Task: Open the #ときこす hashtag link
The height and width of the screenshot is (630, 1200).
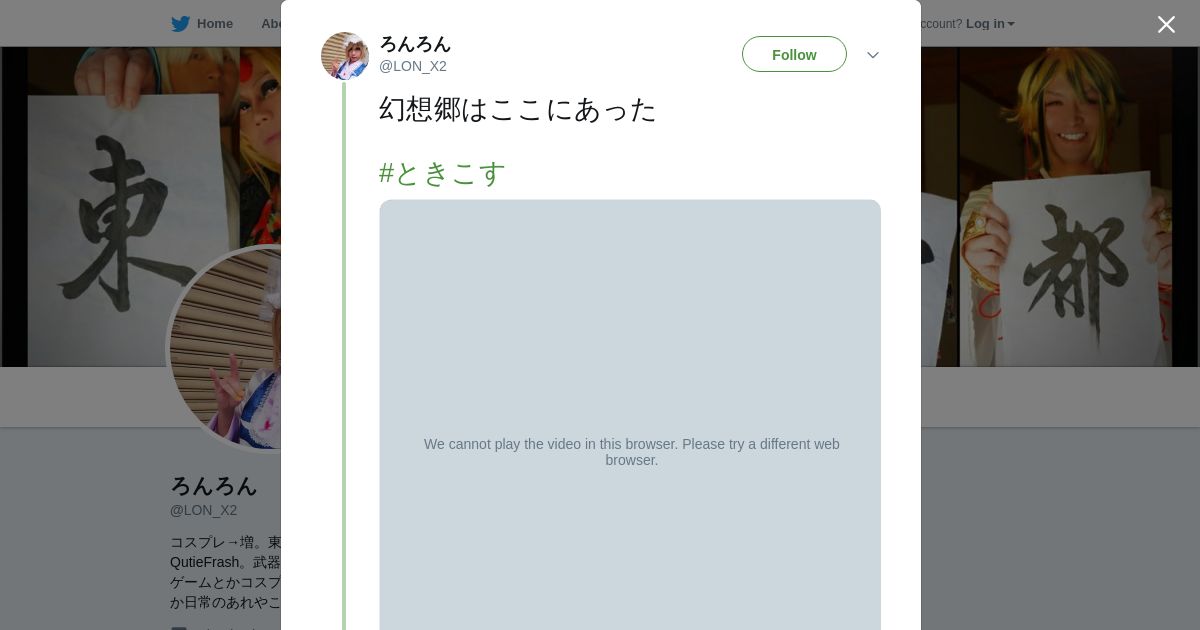Action: tap(442, 174)
